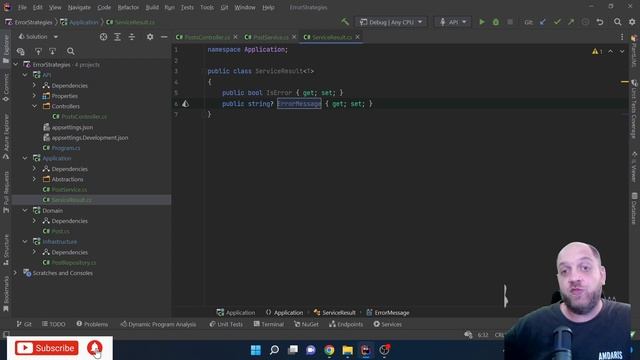Open File Explorer from taskbar
The image size is (640, 360).
pos(348,350)
